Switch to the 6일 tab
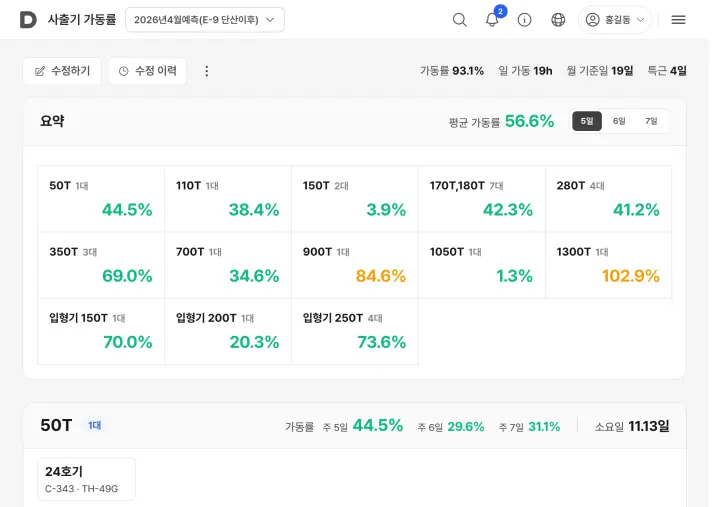Image resolution: width=720 pixels, height=507 pixels. pyautogui.click(x=619, y=121)
